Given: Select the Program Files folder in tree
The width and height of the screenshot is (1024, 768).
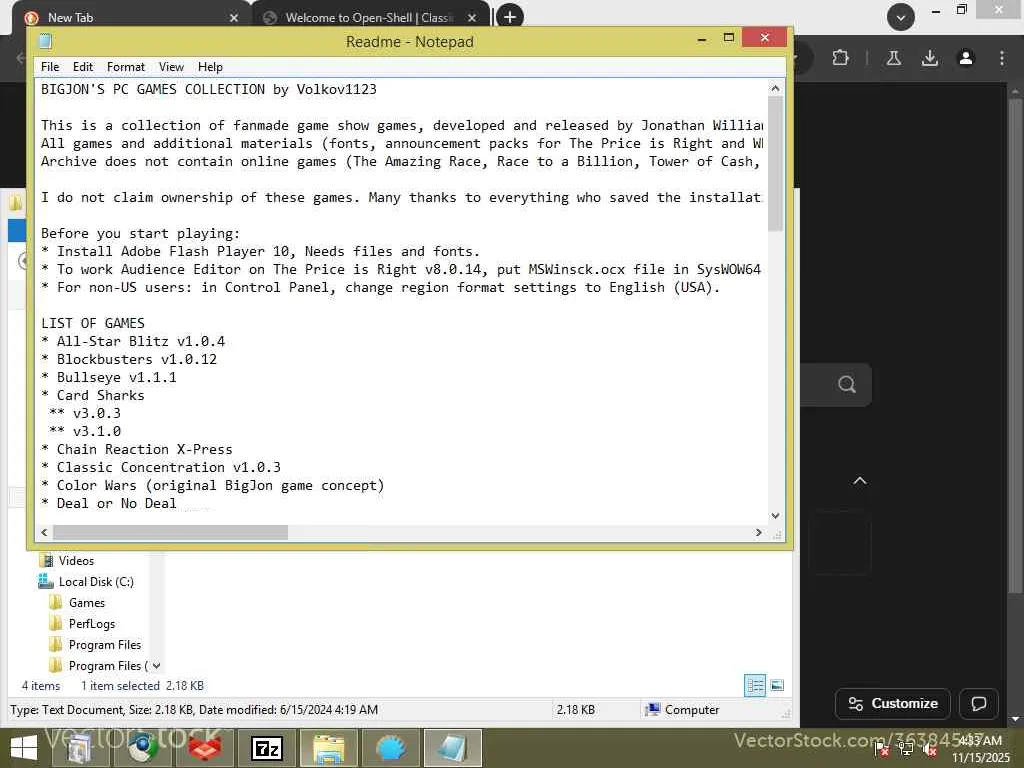Looking at the screenshot, I should click(104, 645).
